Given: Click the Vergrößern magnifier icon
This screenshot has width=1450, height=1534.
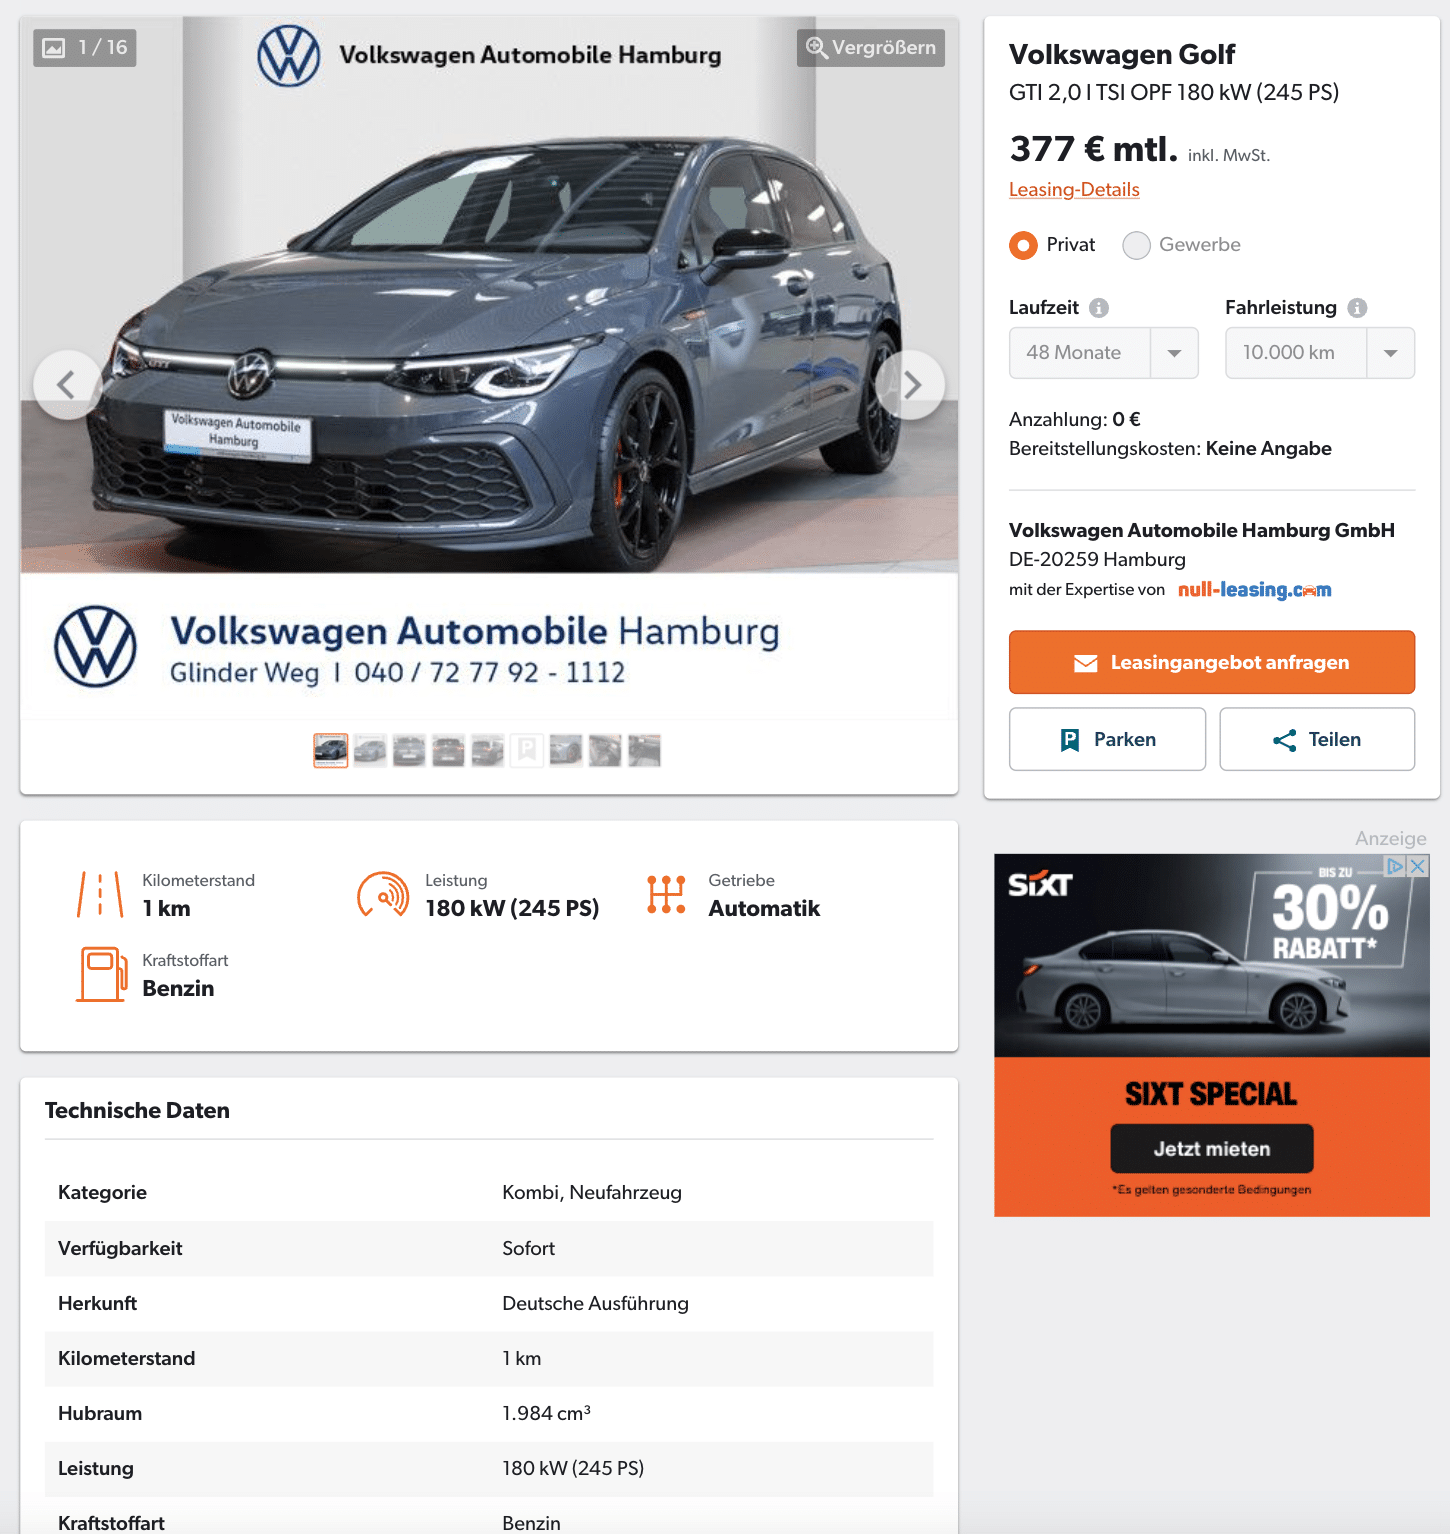Looking at the screenshot, I should click(x=817, y=48).
